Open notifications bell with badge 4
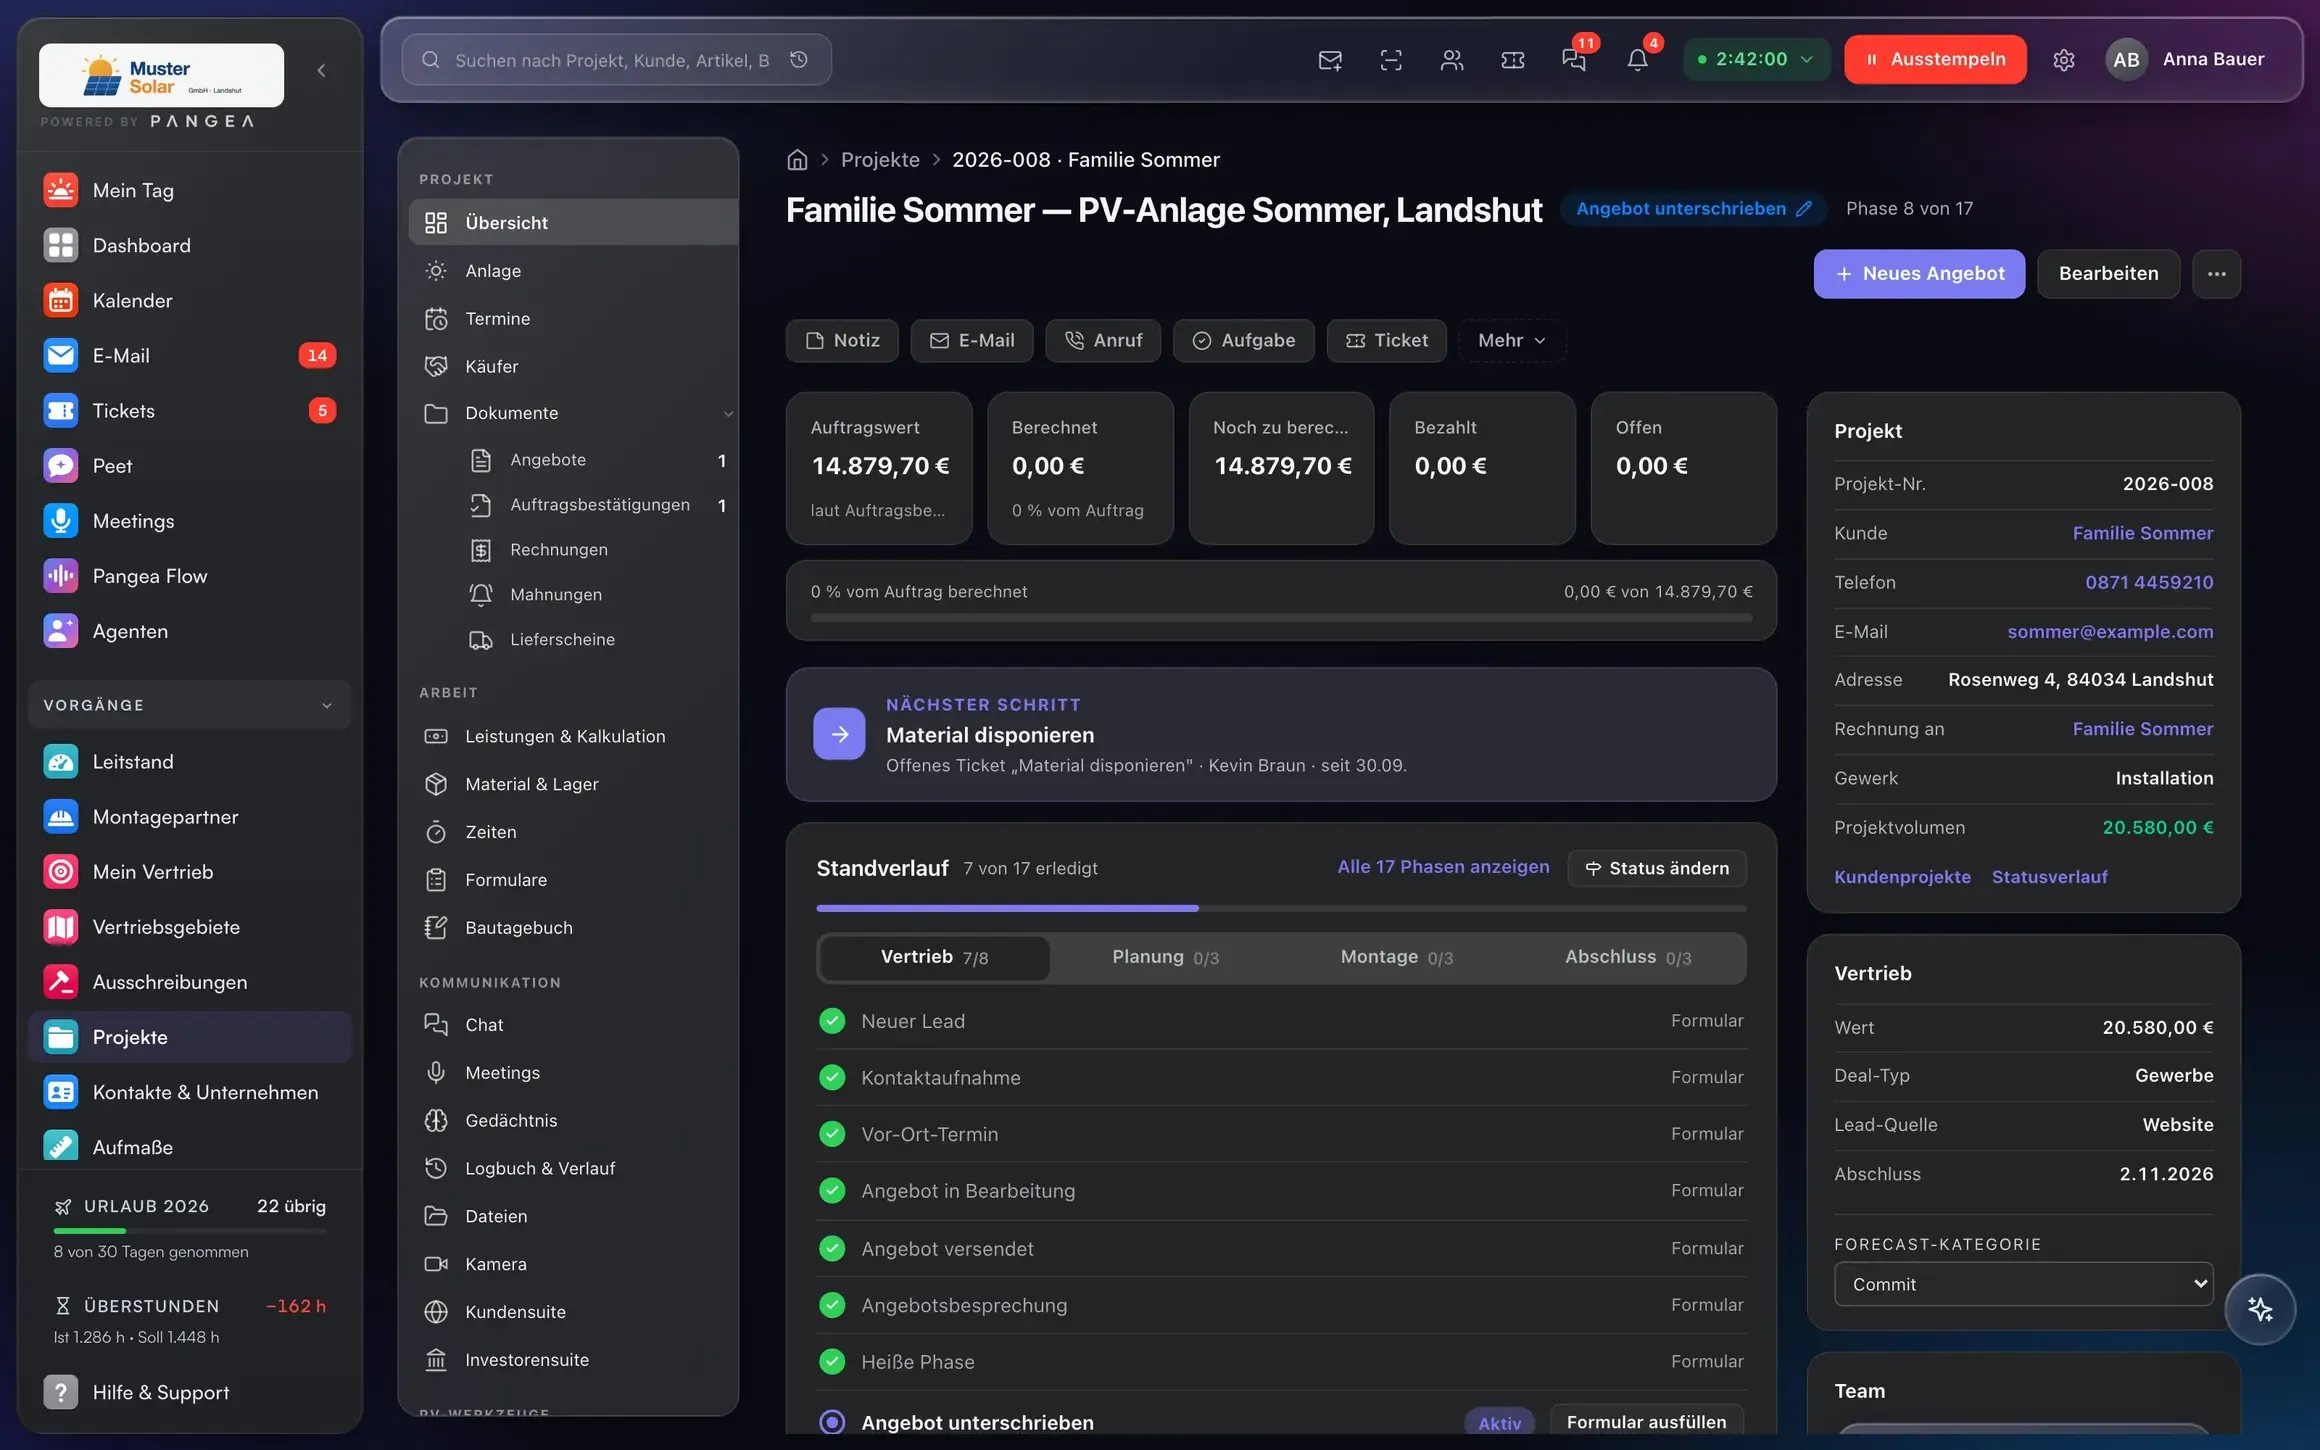The width and height of the screenshot is (2320, 1450). (x=1637, y=60)
